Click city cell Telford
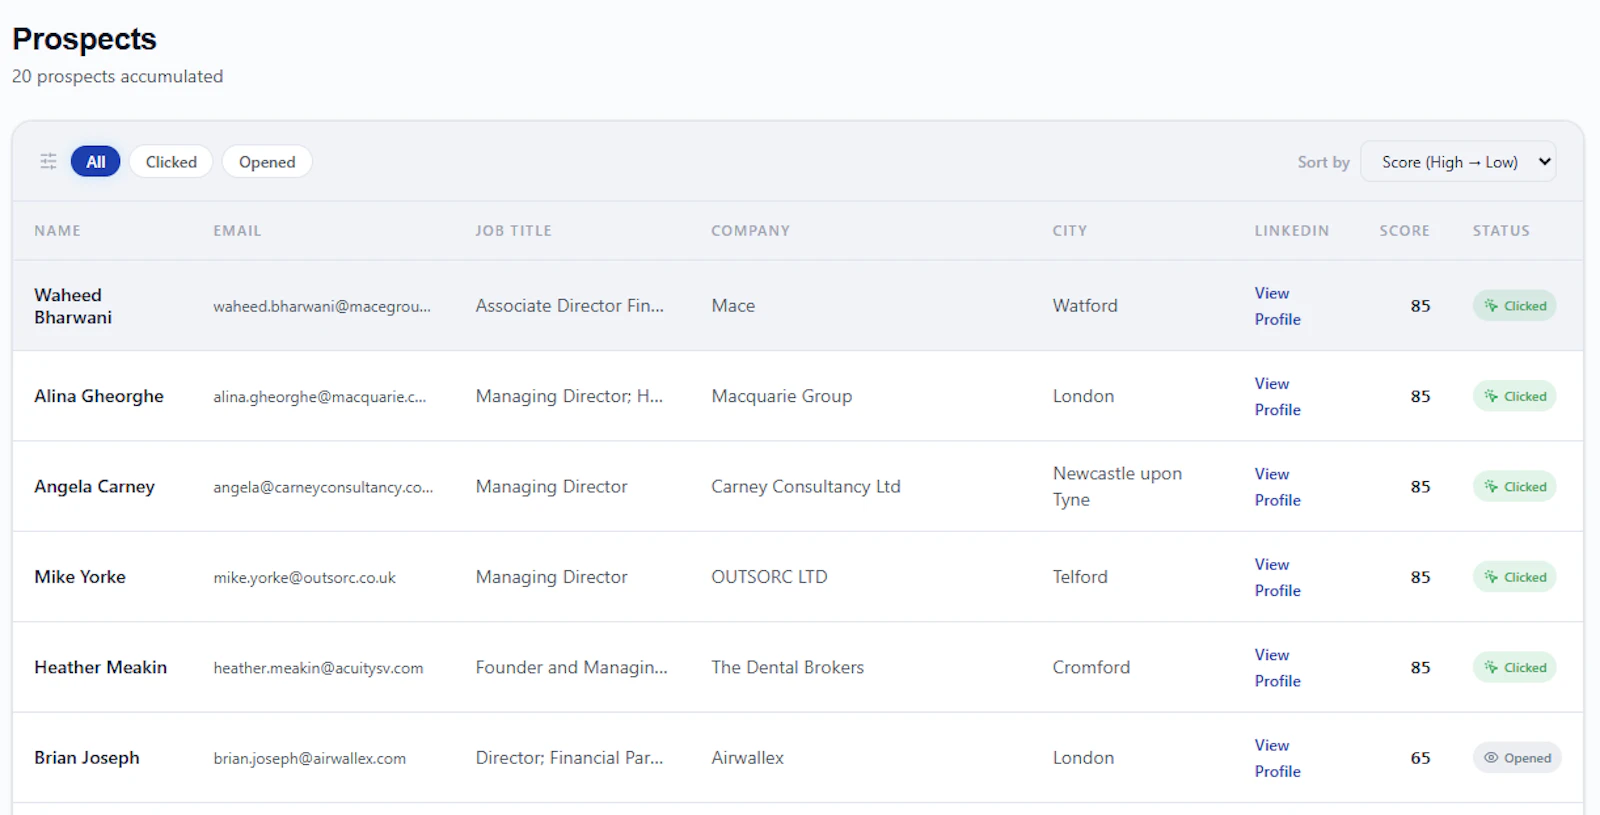The height and width of the screenshot is (815, 1600). [x=1080, y=577]
